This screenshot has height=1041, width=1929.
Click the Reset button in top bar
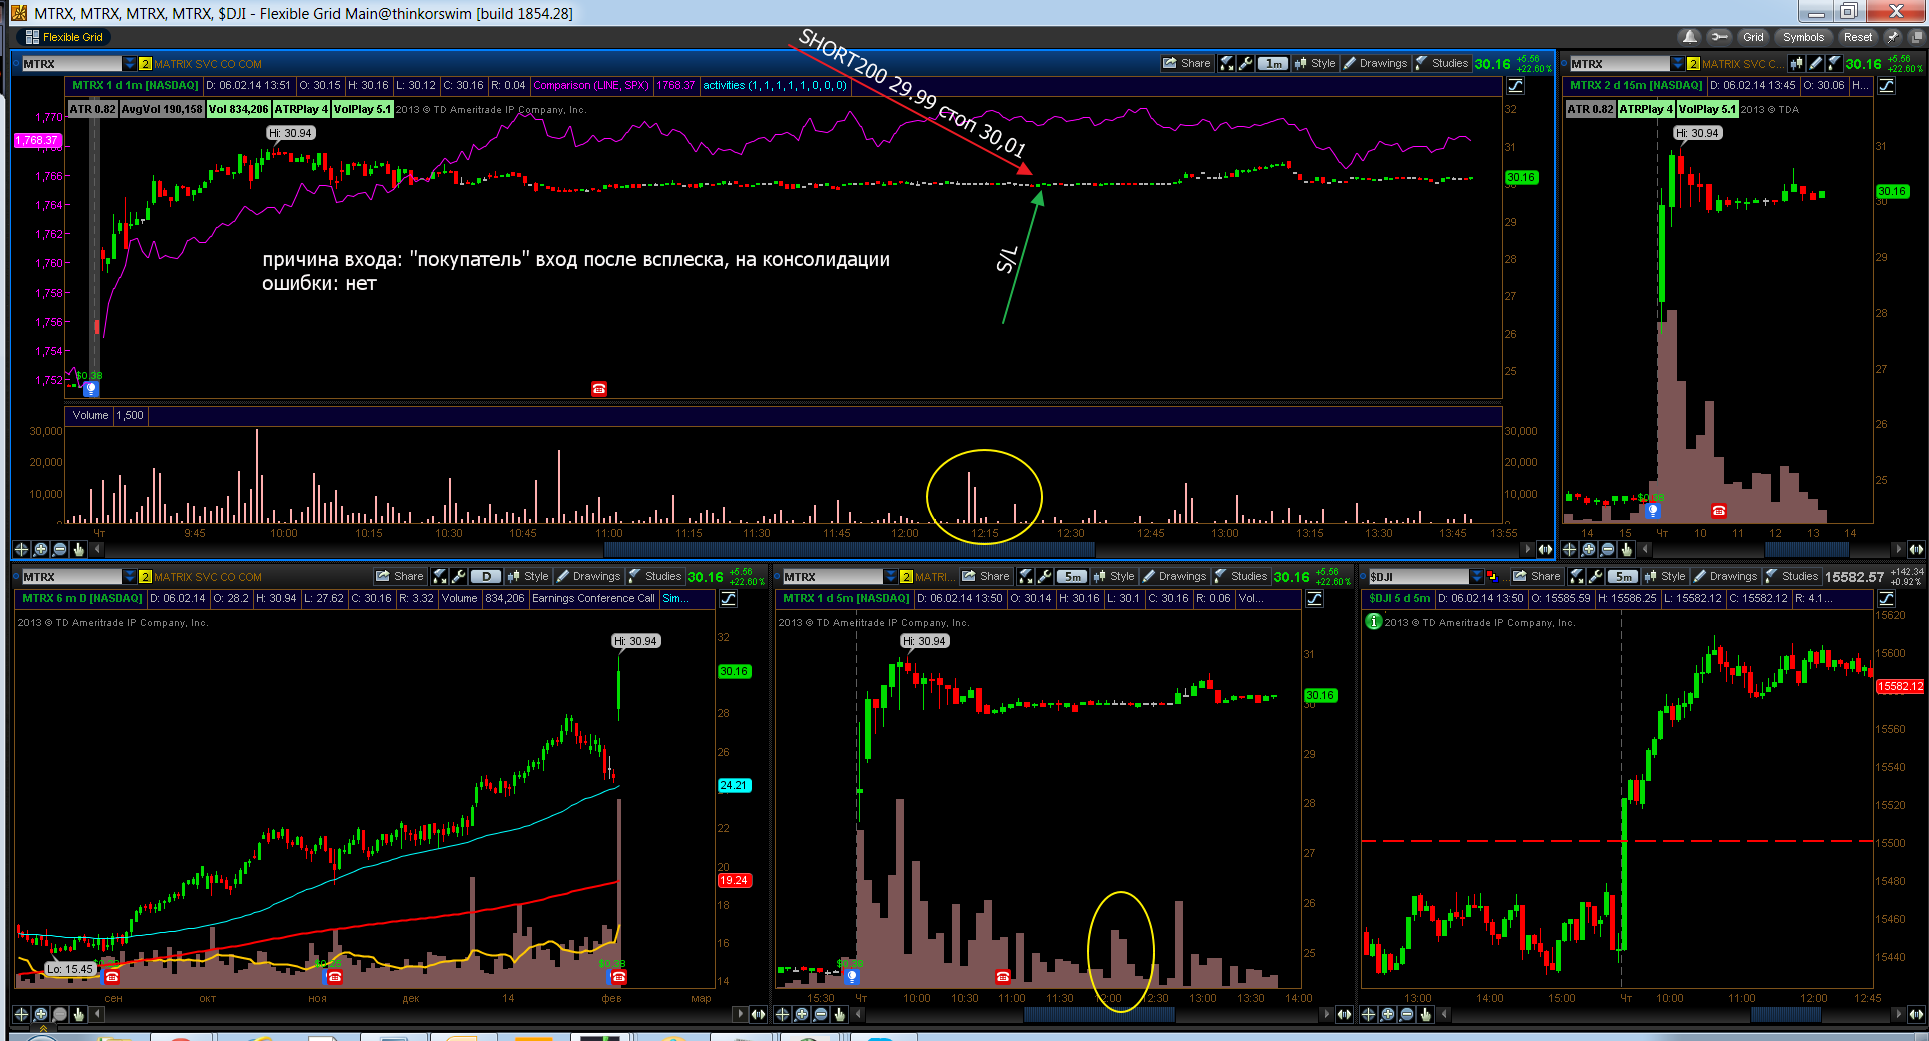tap(1858, 37)
